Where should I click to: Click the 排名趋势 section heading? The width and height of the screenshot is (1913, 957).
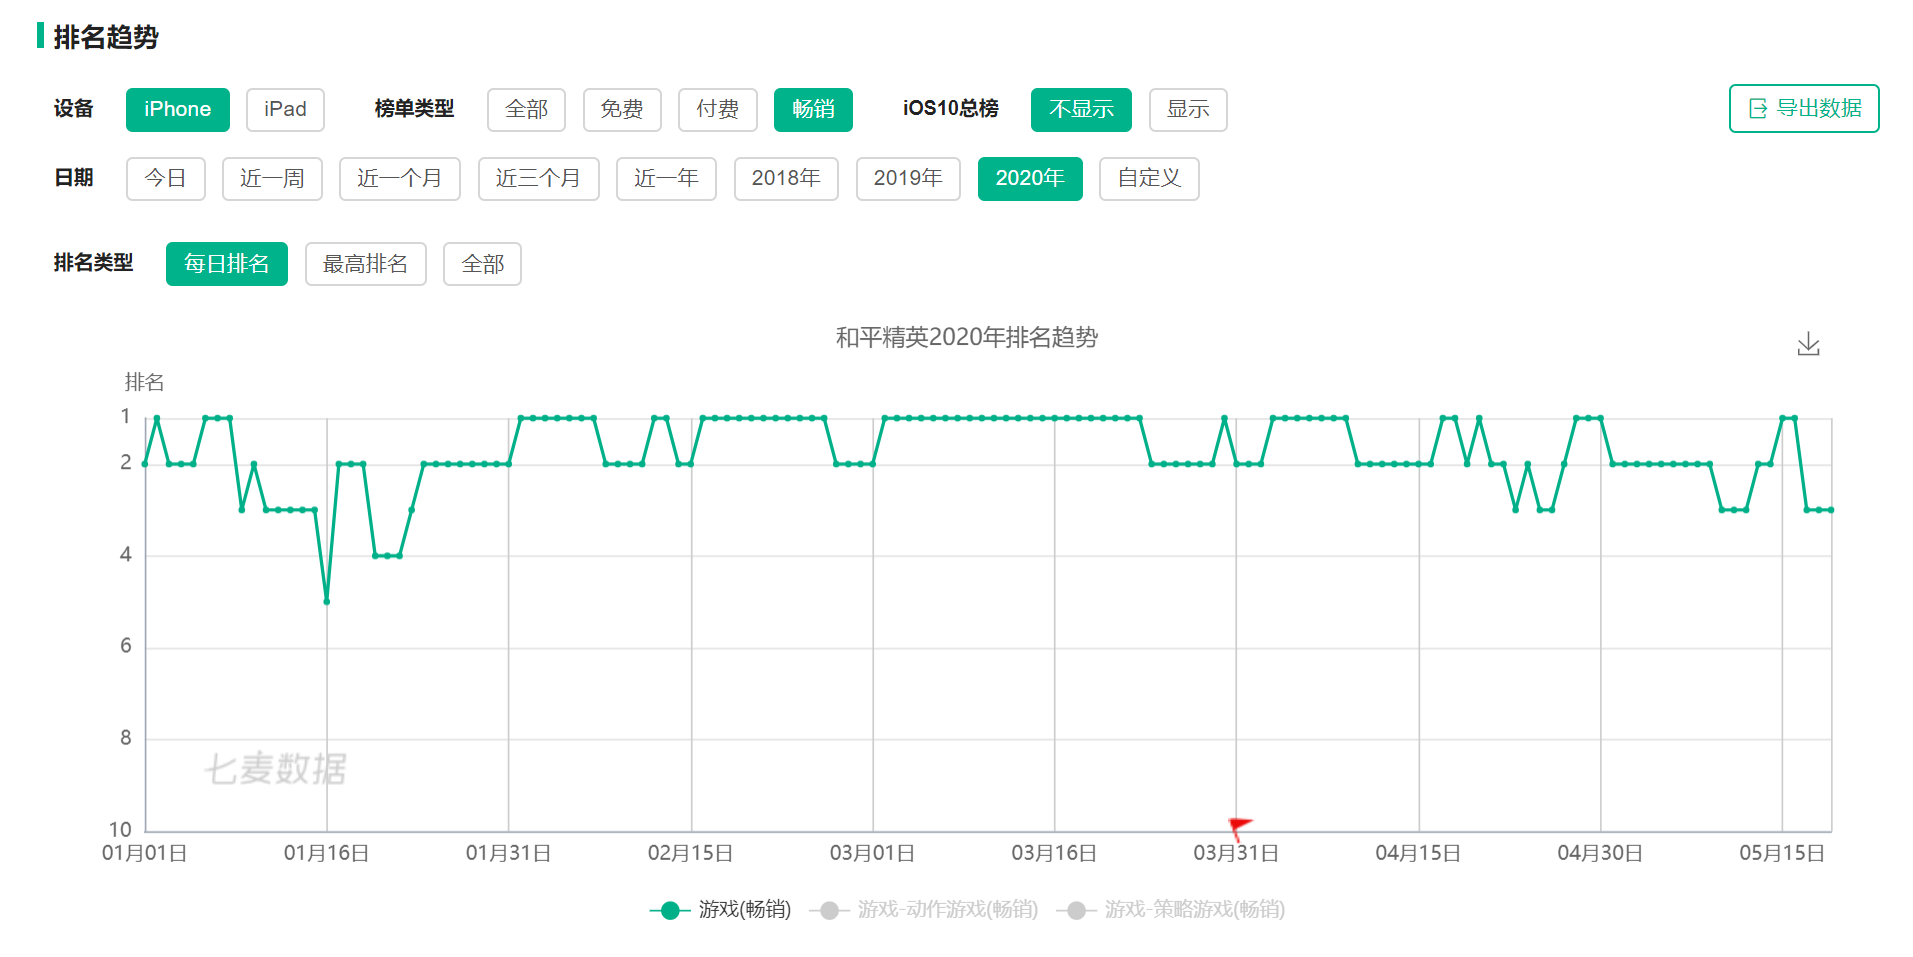click(x=106, y=37)
